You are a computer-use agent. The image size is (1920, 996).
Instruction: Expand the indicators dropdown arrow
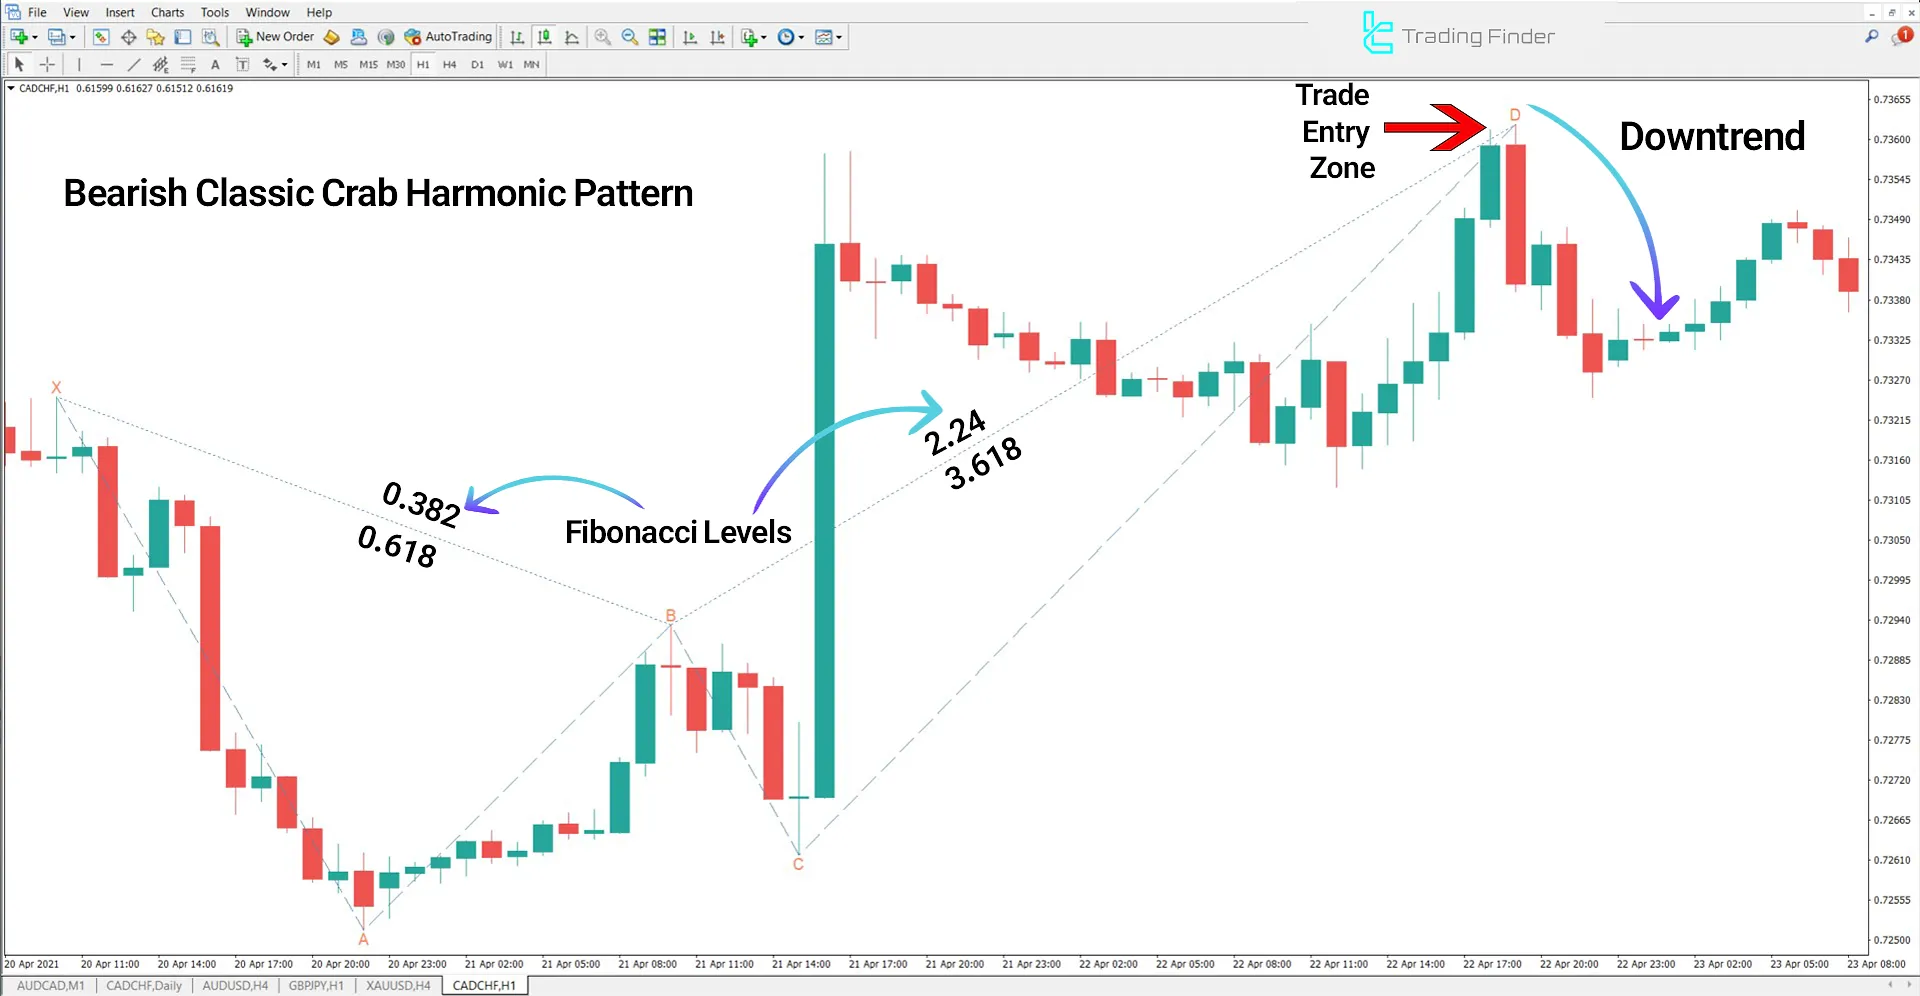coord(764,37)
